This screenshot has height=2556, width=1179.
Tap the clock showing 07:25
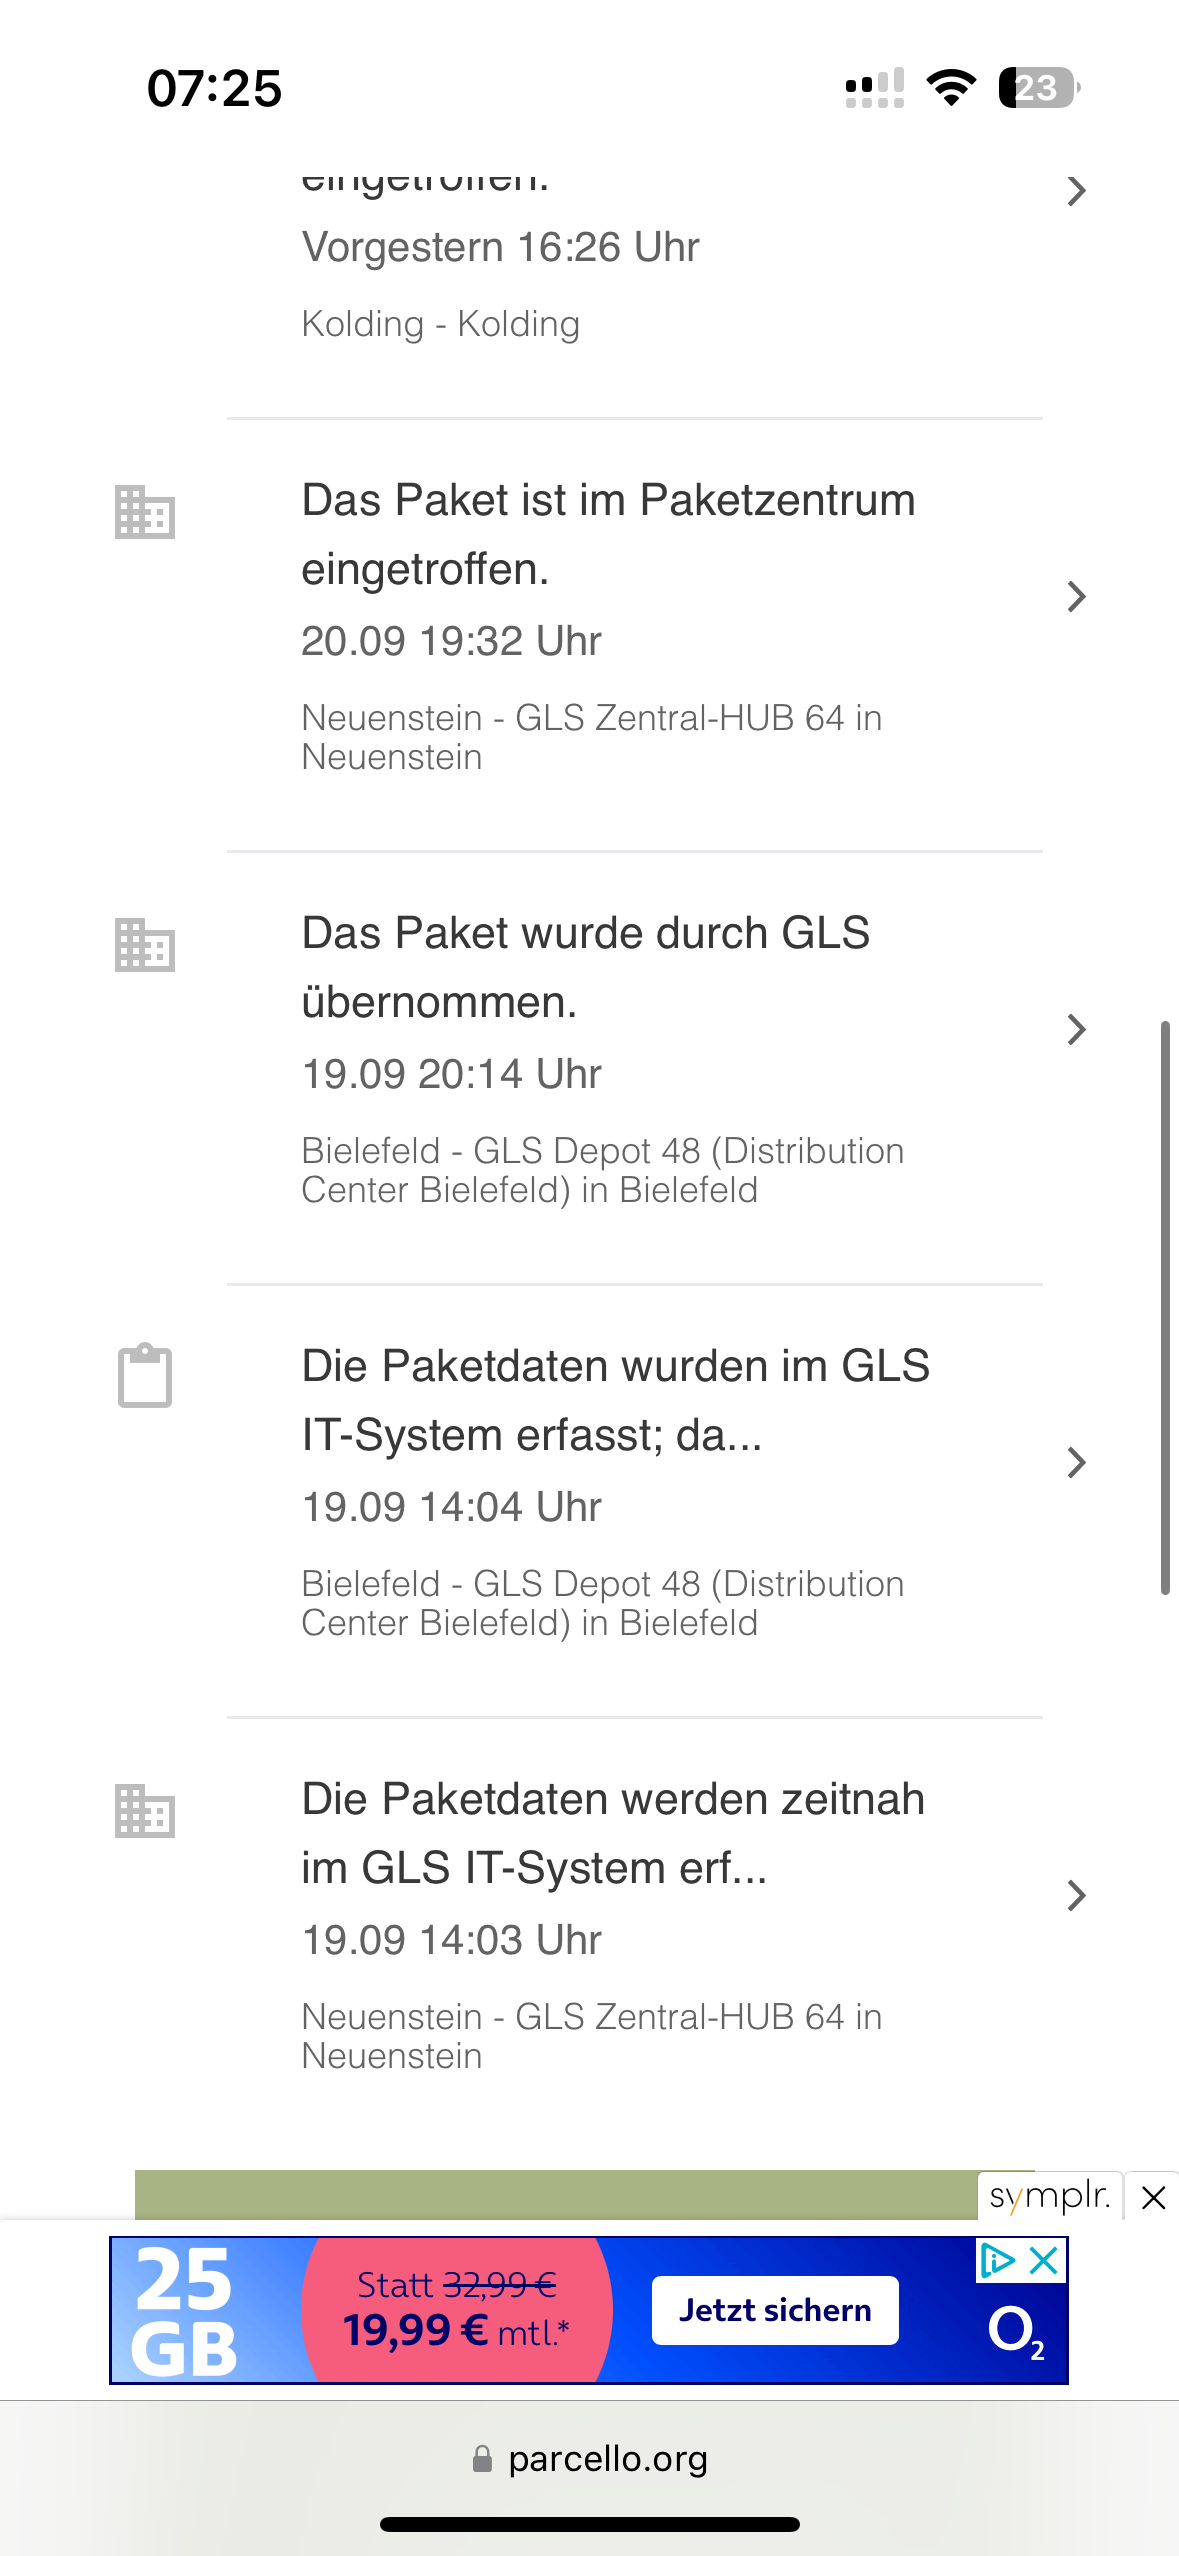click(215, 89)
